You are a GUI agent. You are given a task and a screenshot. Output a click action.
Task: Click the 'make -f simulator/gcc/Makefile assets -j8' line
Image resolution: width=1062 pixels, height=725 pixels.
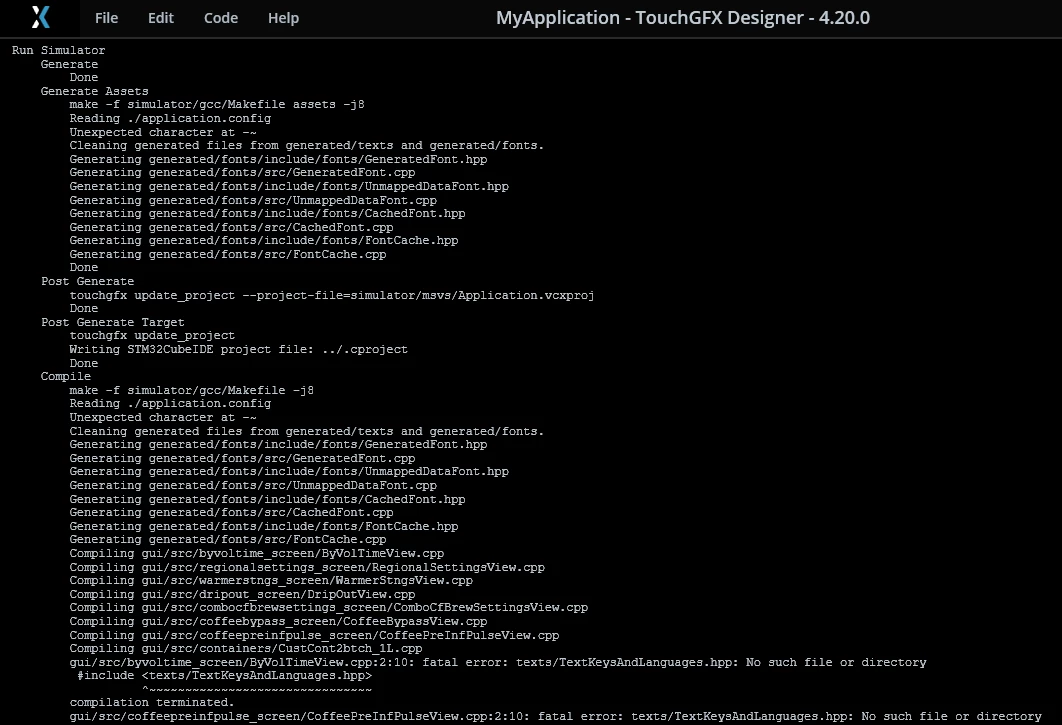(x=217, y=104)
